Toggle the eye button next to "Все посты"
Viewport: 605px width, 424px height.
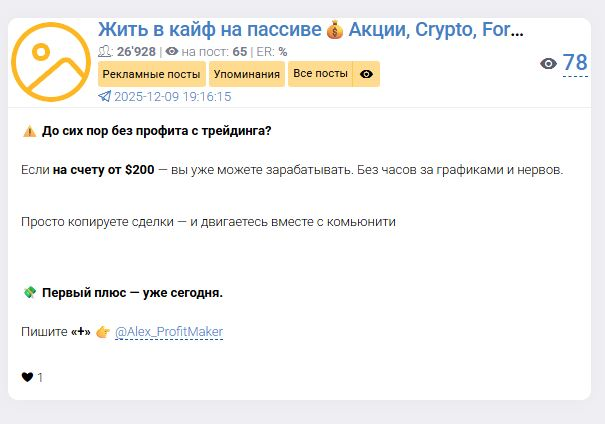(367, 74)
